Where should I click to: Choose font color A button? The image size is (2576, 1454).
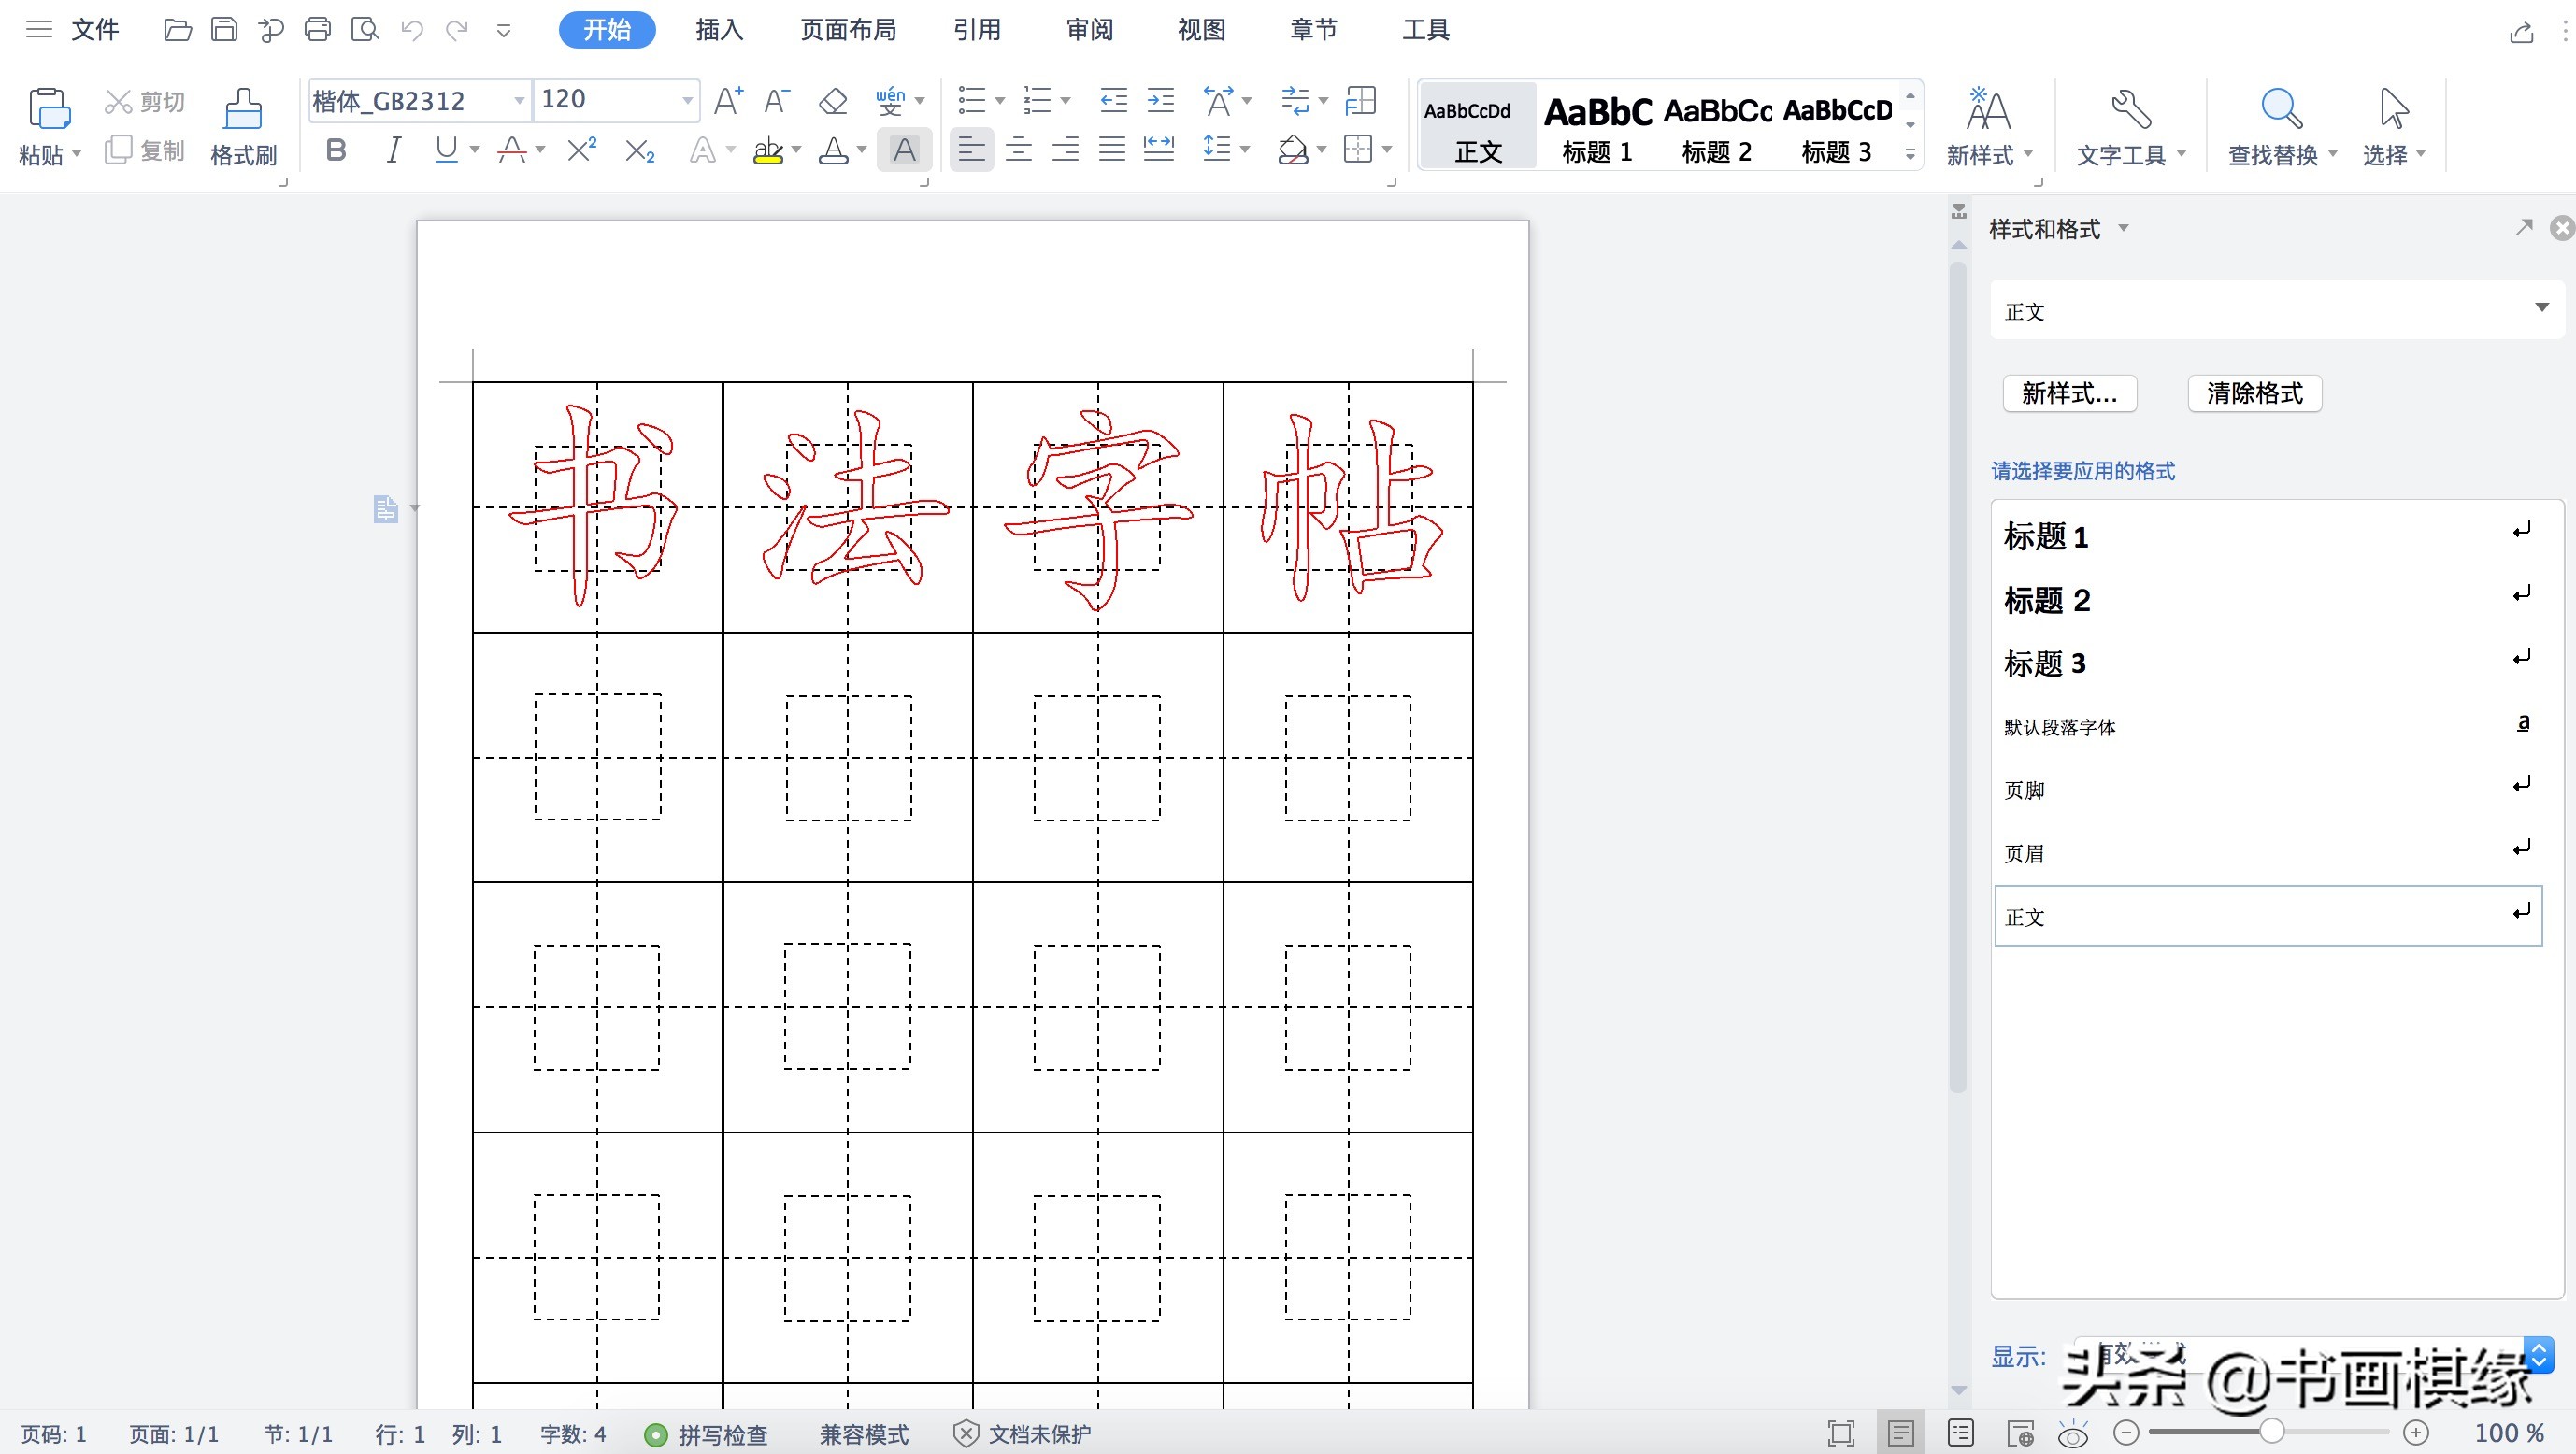point(832,150)
